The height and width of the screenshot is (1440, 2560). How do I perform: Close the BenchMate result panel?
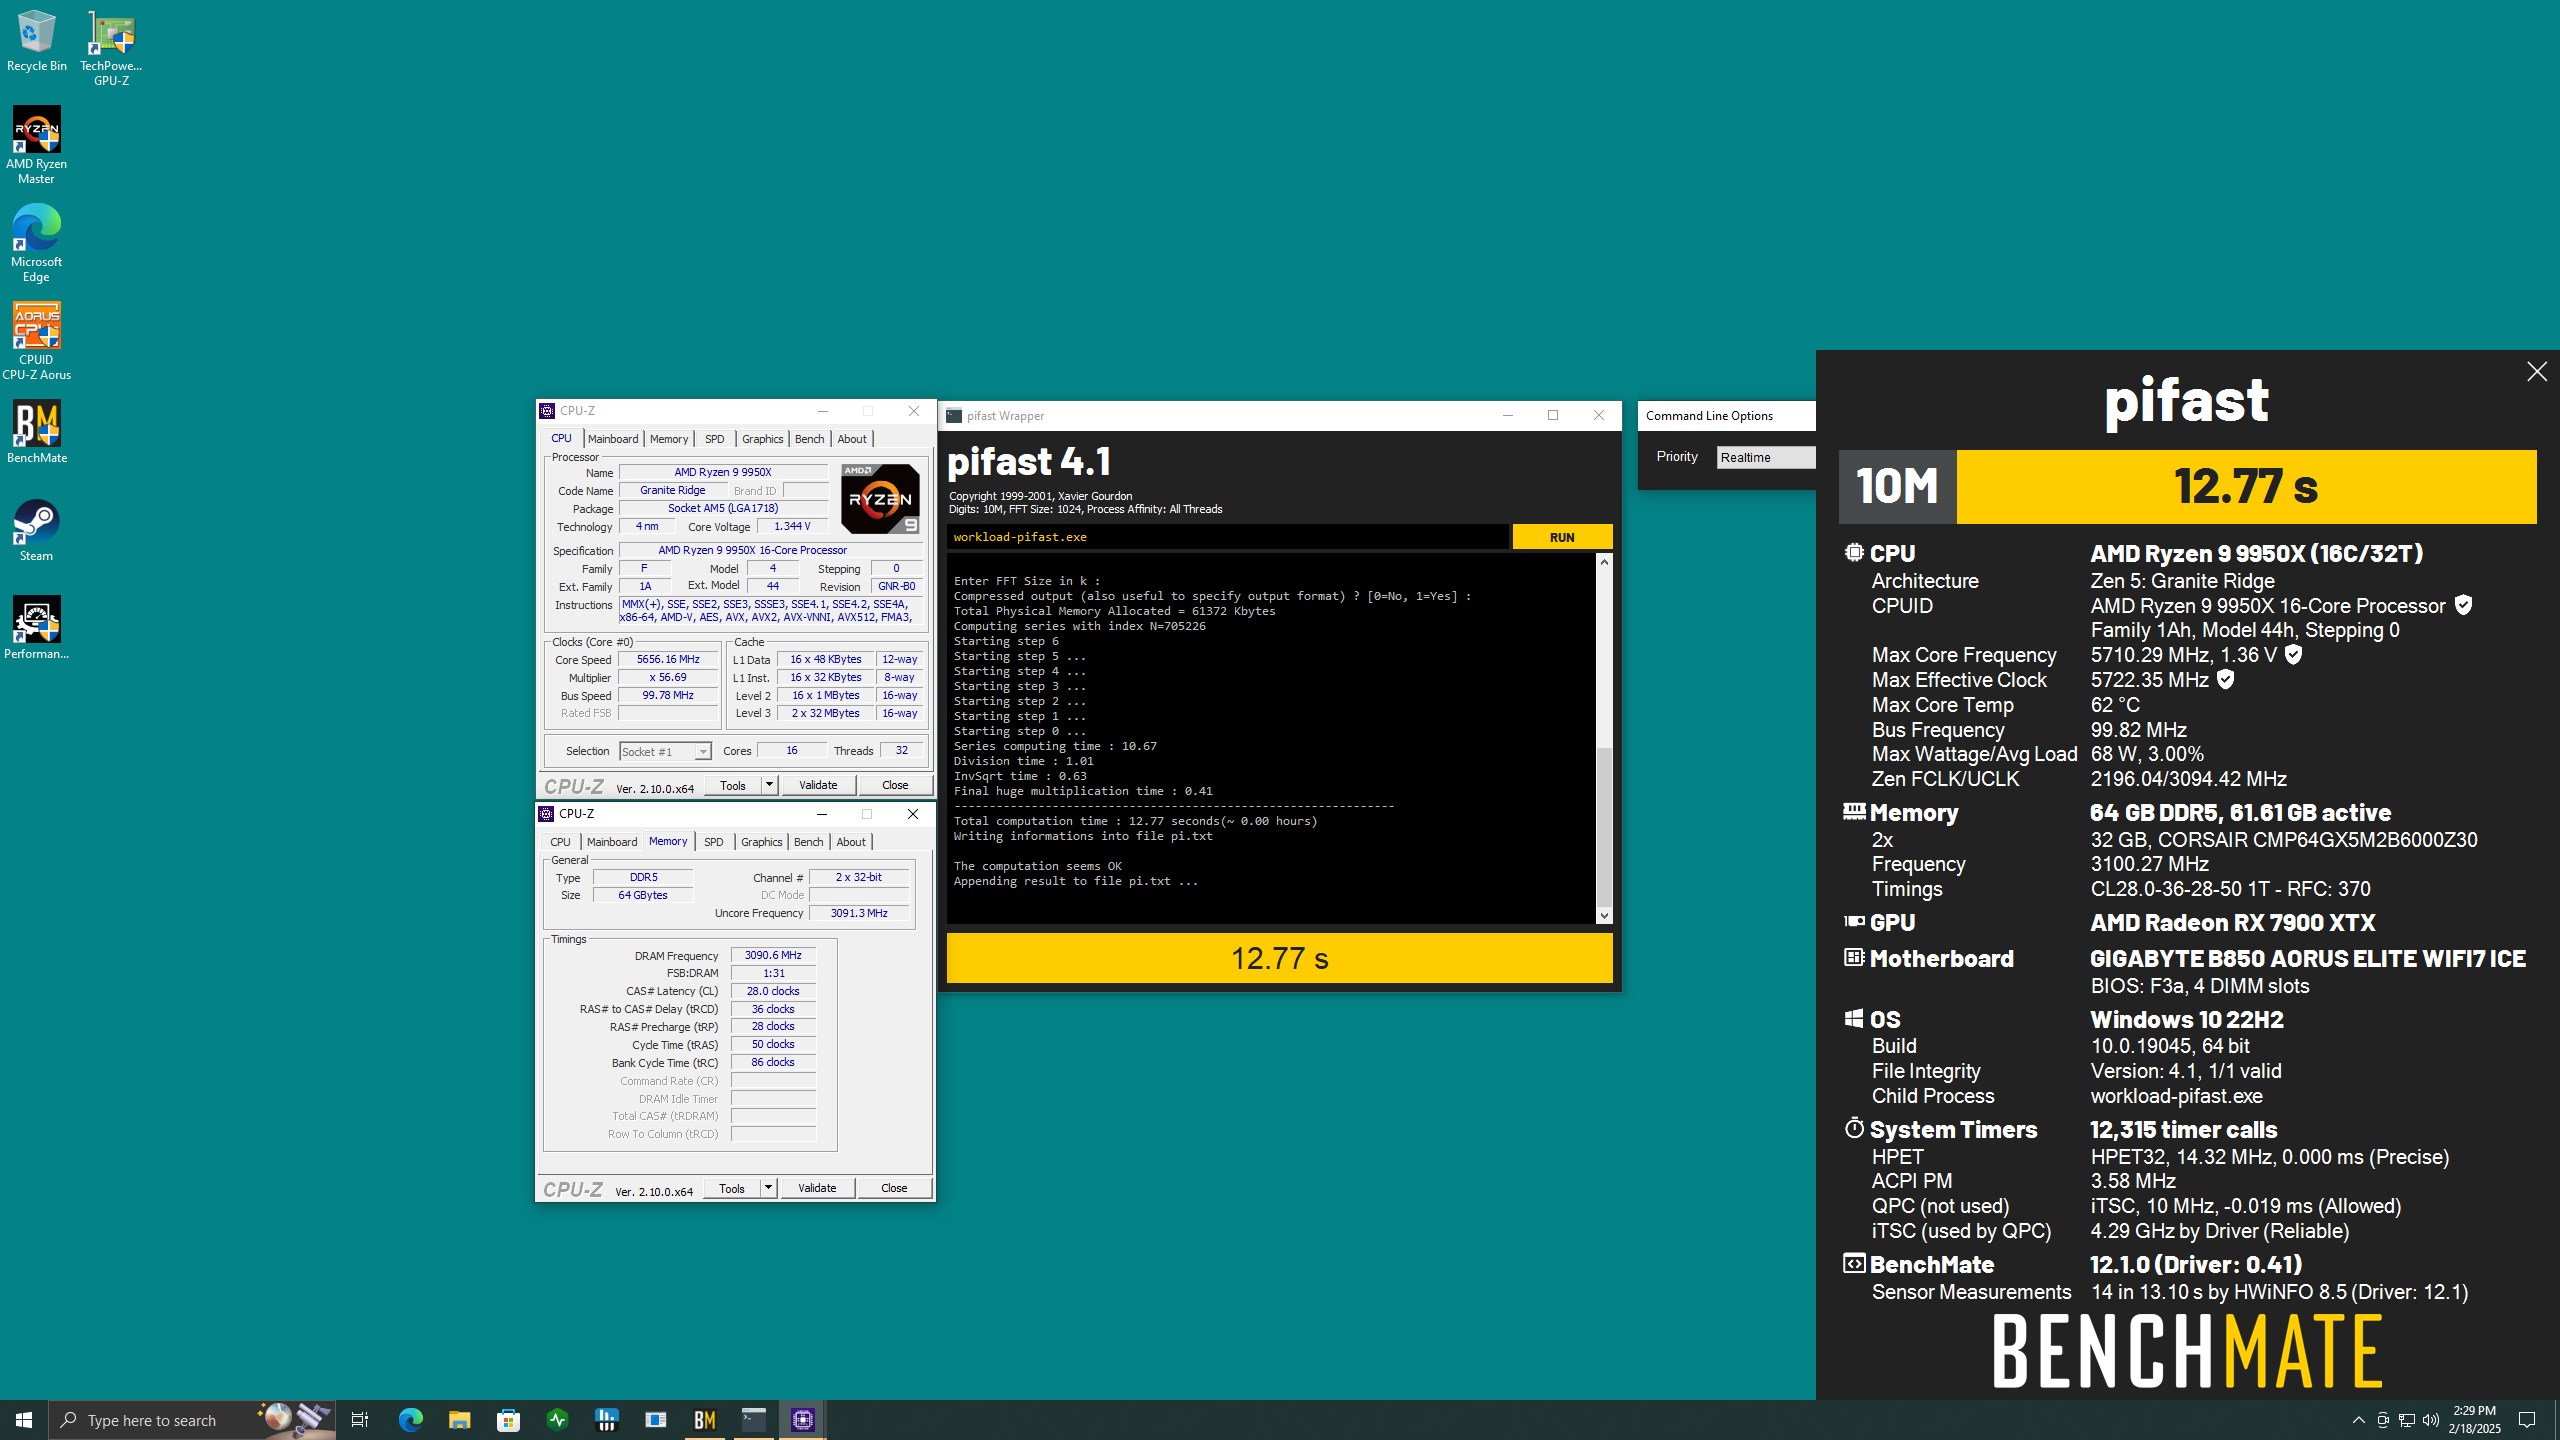point(2537,372)
